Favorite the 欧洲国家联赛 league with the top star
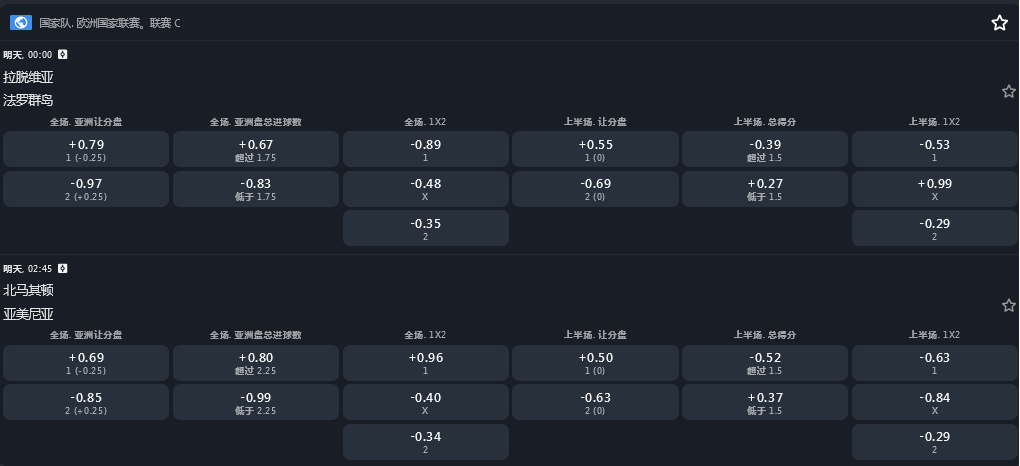Viewport: 1020px width, 466px height. pyautogui.click(x=999, y=23)
